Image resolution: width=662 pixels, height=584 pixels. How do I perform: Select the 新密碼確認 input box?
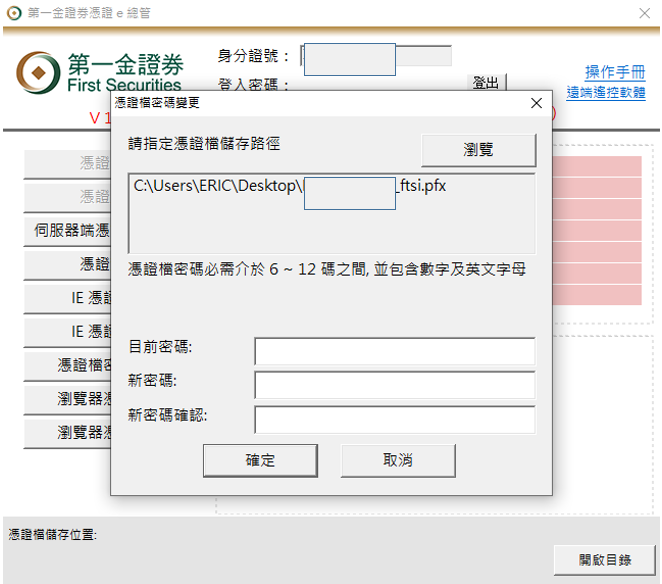point(394,419)
